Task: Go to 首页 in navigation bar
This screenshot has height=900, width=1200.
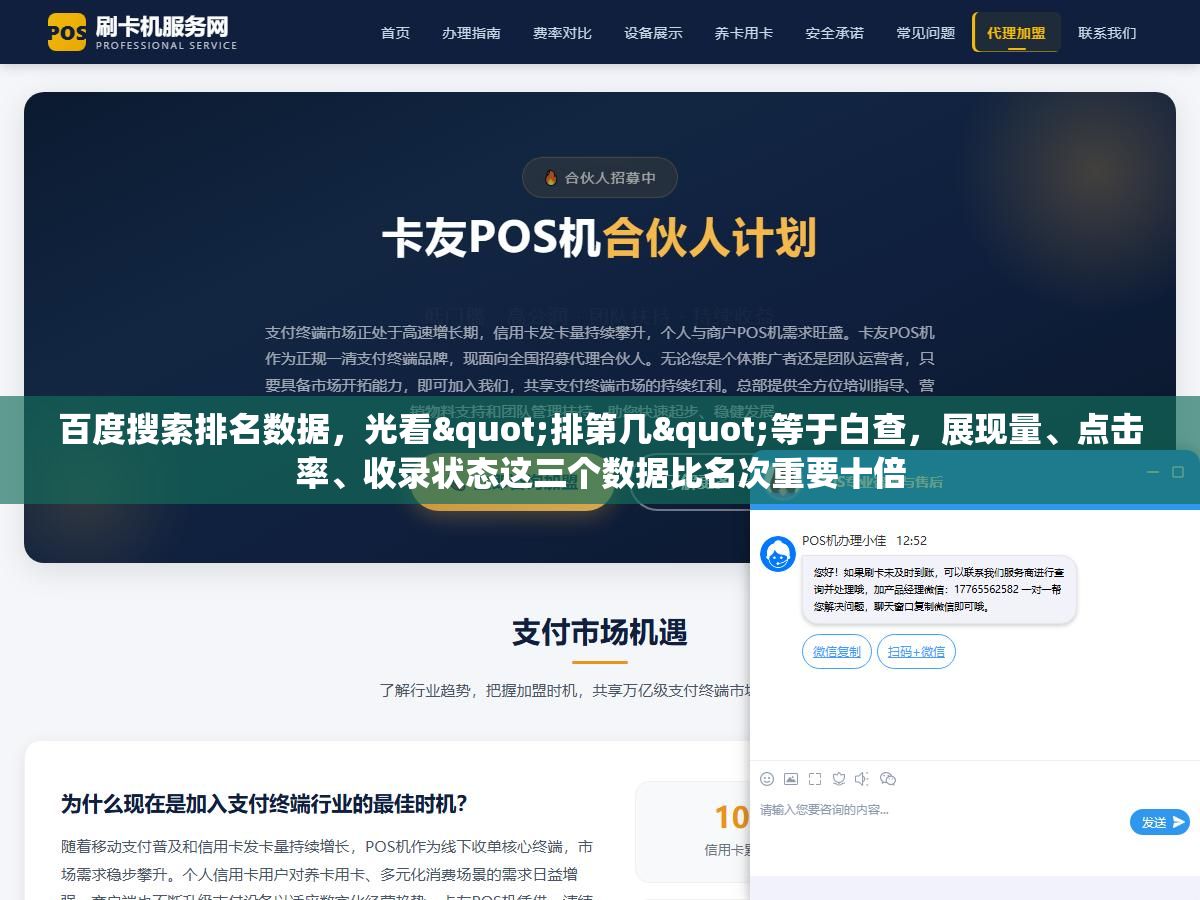Action: click(395, 33)
